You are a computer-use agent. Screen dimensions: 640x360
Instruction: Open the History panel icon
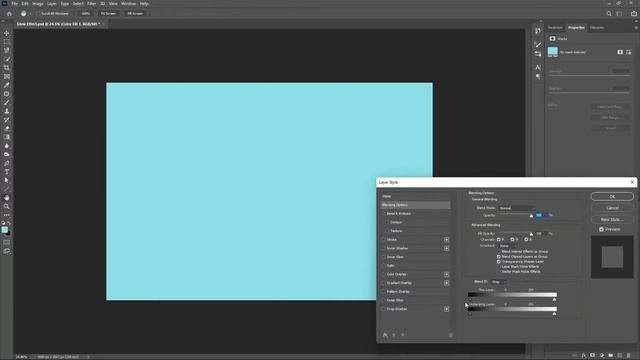click(x=538, y=31)
